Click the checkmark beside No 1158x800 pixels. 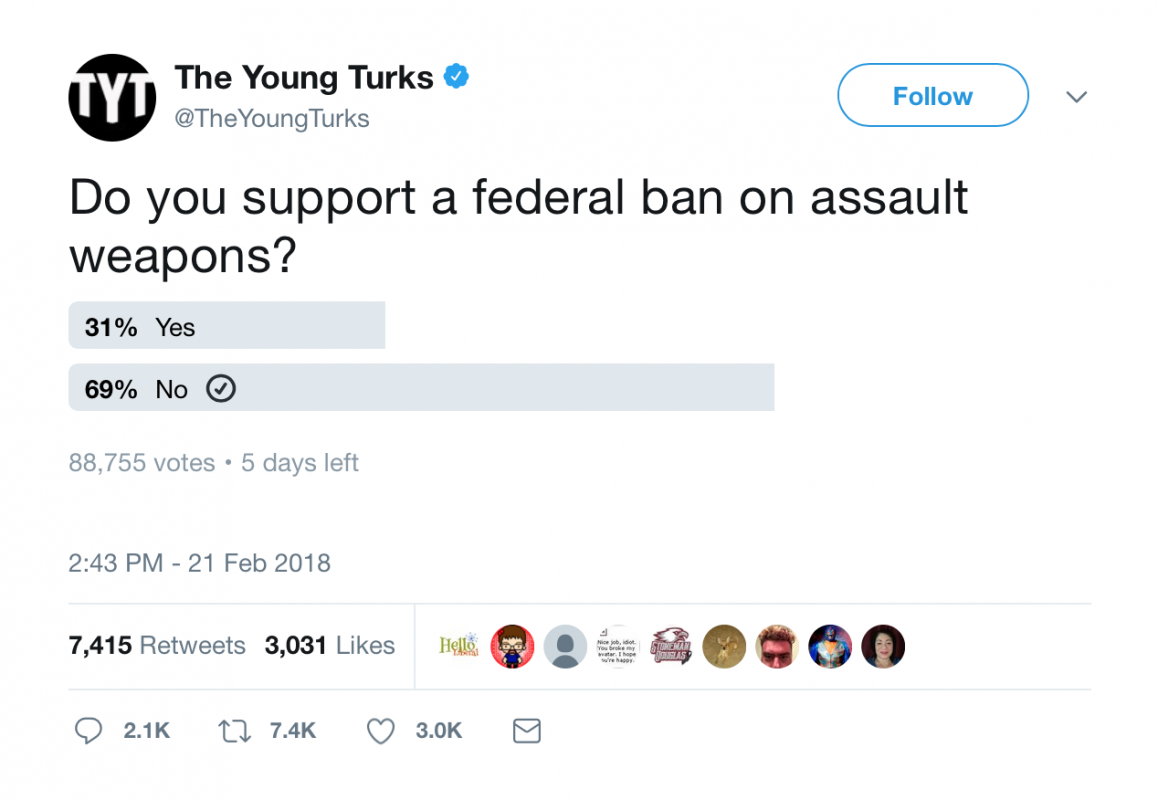click(x=220, y=389)
